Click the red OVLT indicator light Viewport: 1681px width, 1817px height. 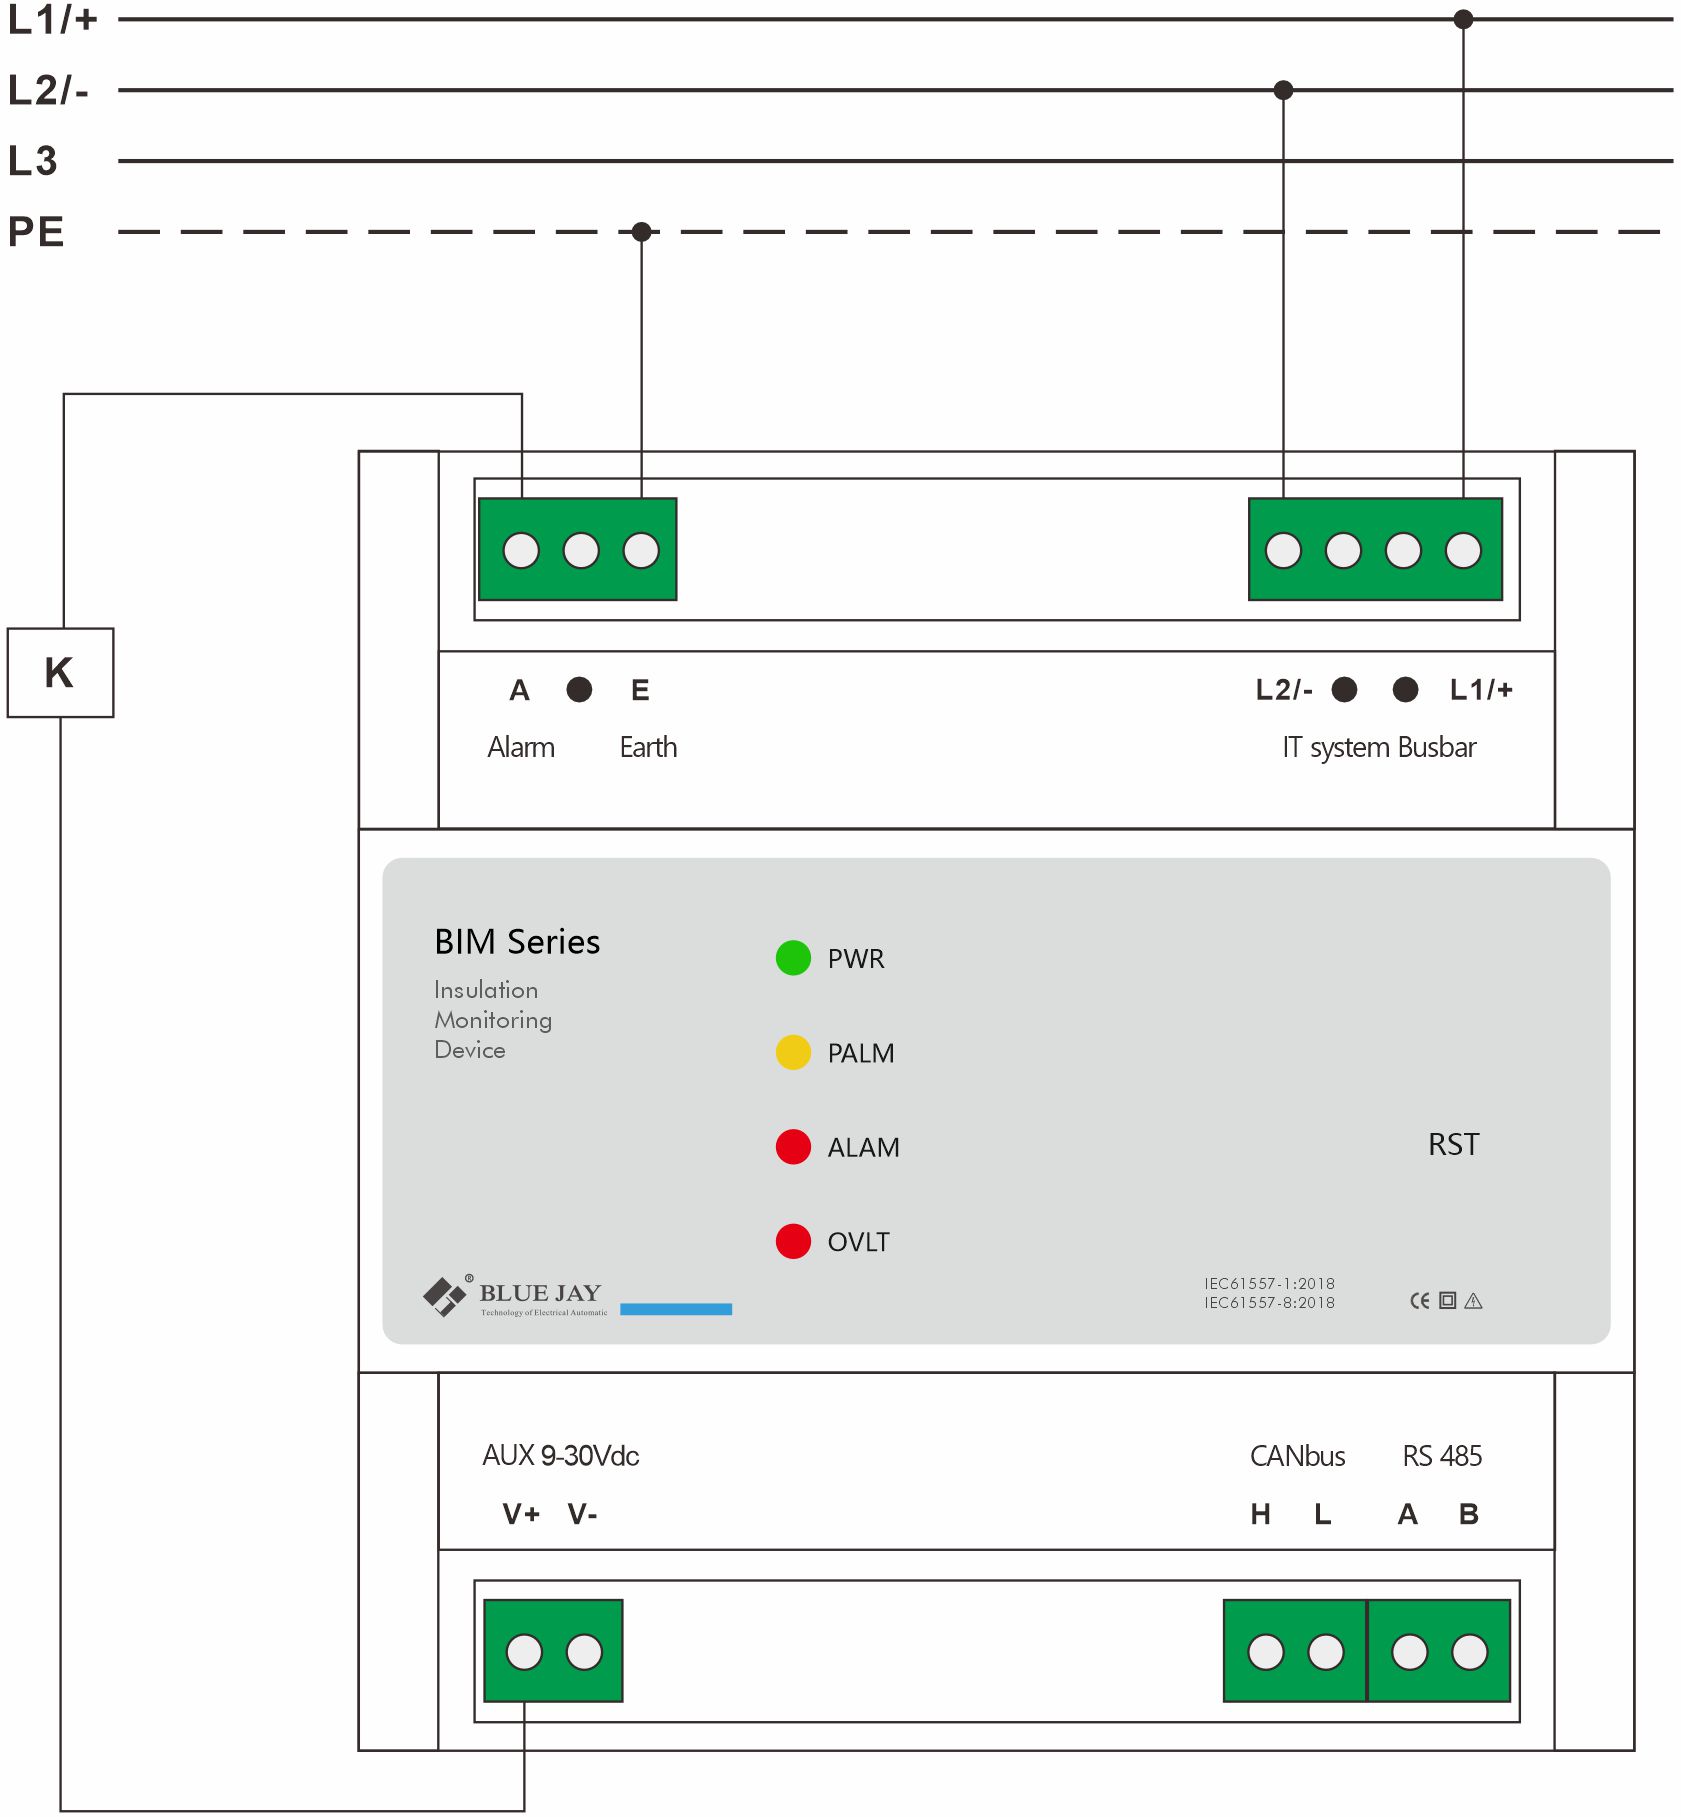click(x=793, y=1241)
